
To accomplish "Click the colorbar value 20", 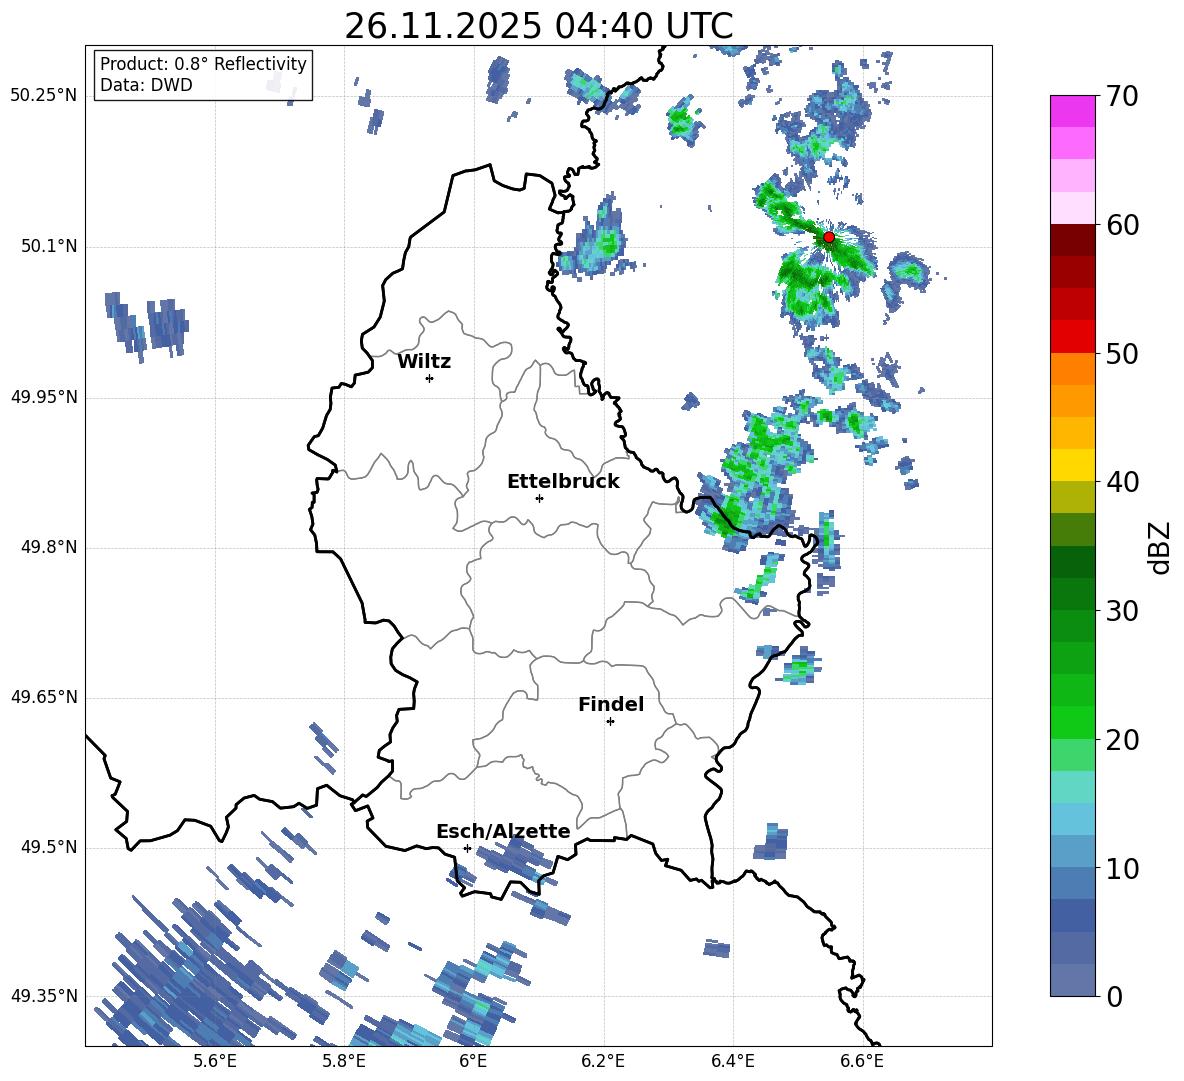I will click(x=1122, y=740).
